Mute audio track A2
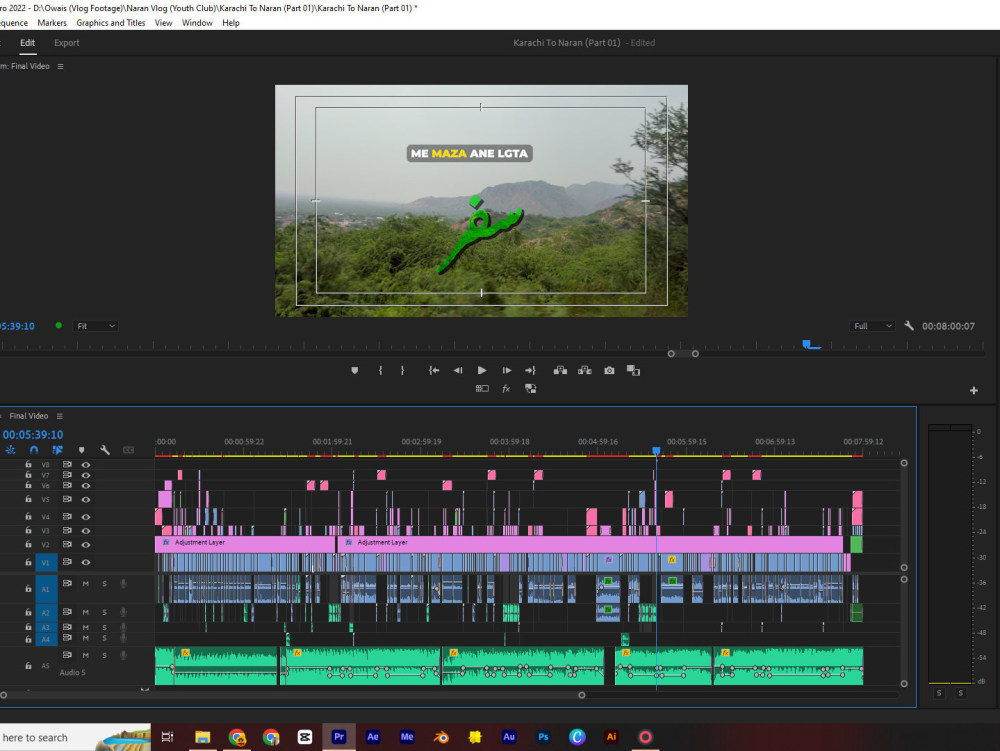Screen dimensions: 1000x751 [85, 612]
